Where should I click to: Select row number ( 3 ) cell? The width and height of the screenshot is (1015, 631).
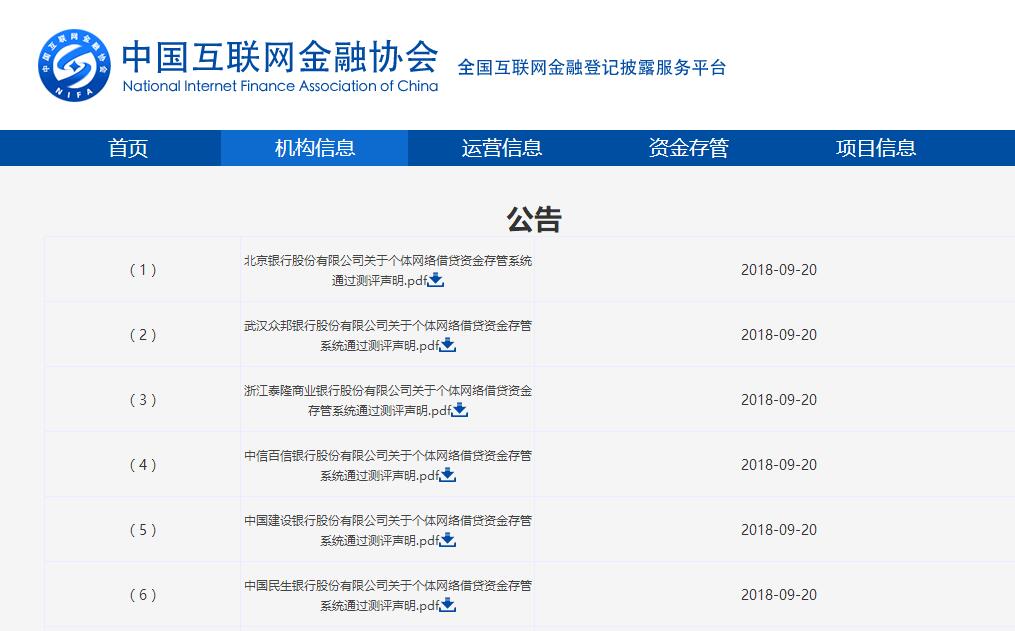(x=142, y=400)
